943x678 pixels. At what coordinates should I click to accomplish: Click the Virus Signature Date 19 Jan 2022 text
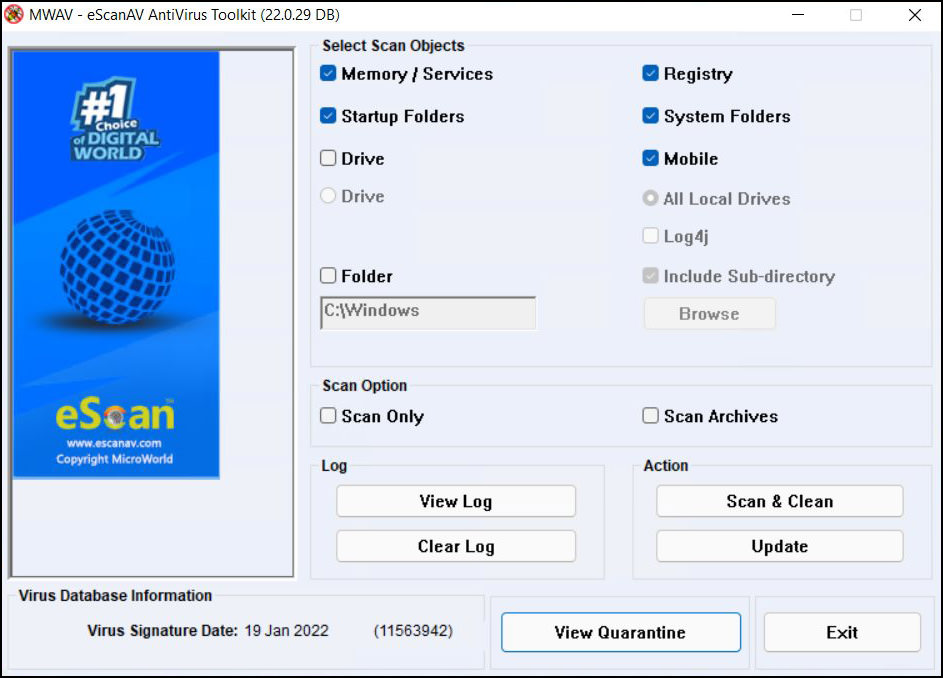click(x=208, y=630)
